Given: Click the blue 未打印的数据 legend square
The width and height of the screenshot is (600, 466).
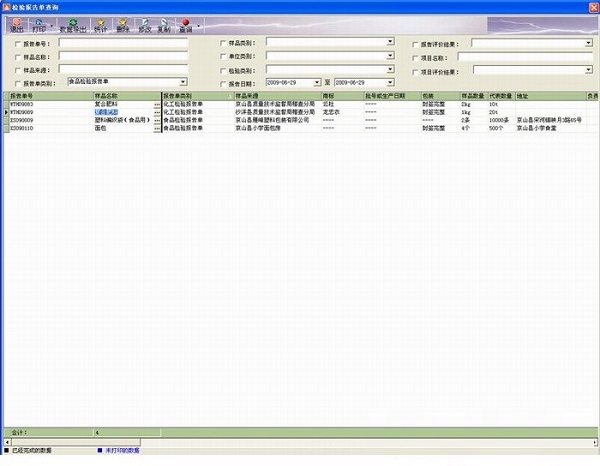Looking at the screenshot, I should (x=100, y=450).
